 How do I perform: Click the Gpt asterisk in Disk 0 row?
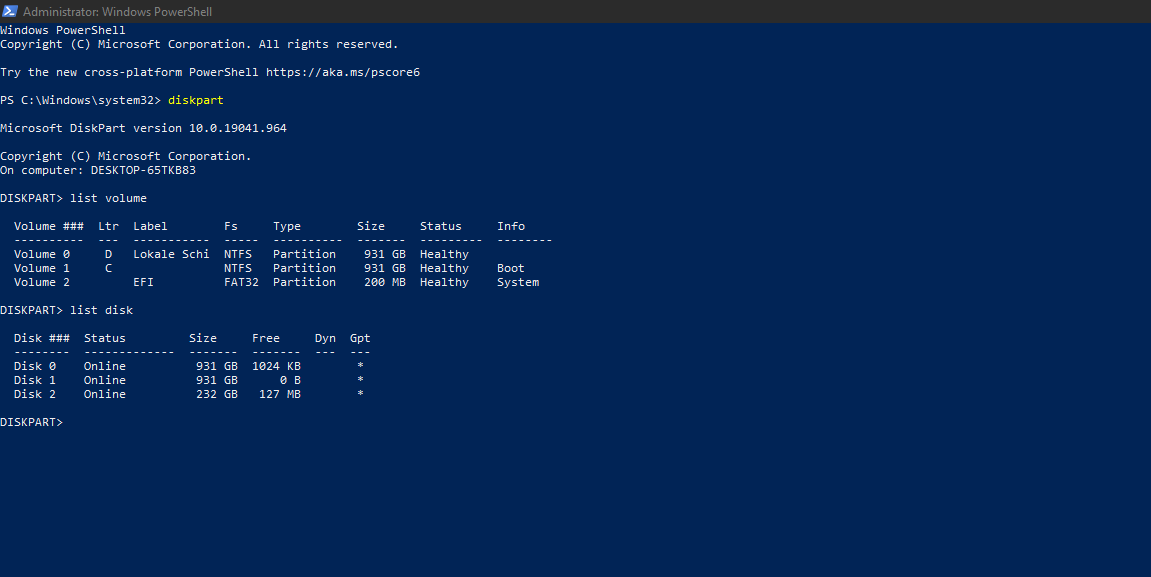tap(360, 366)
